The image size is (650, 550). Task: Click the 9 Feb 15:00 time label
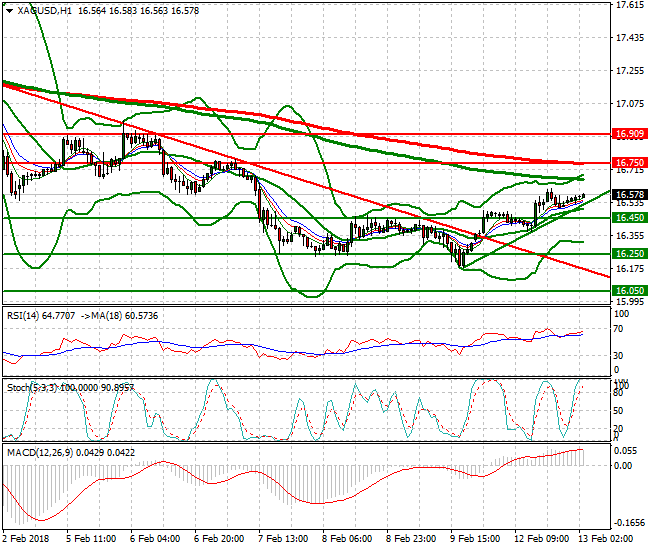(x=475, y=539)
